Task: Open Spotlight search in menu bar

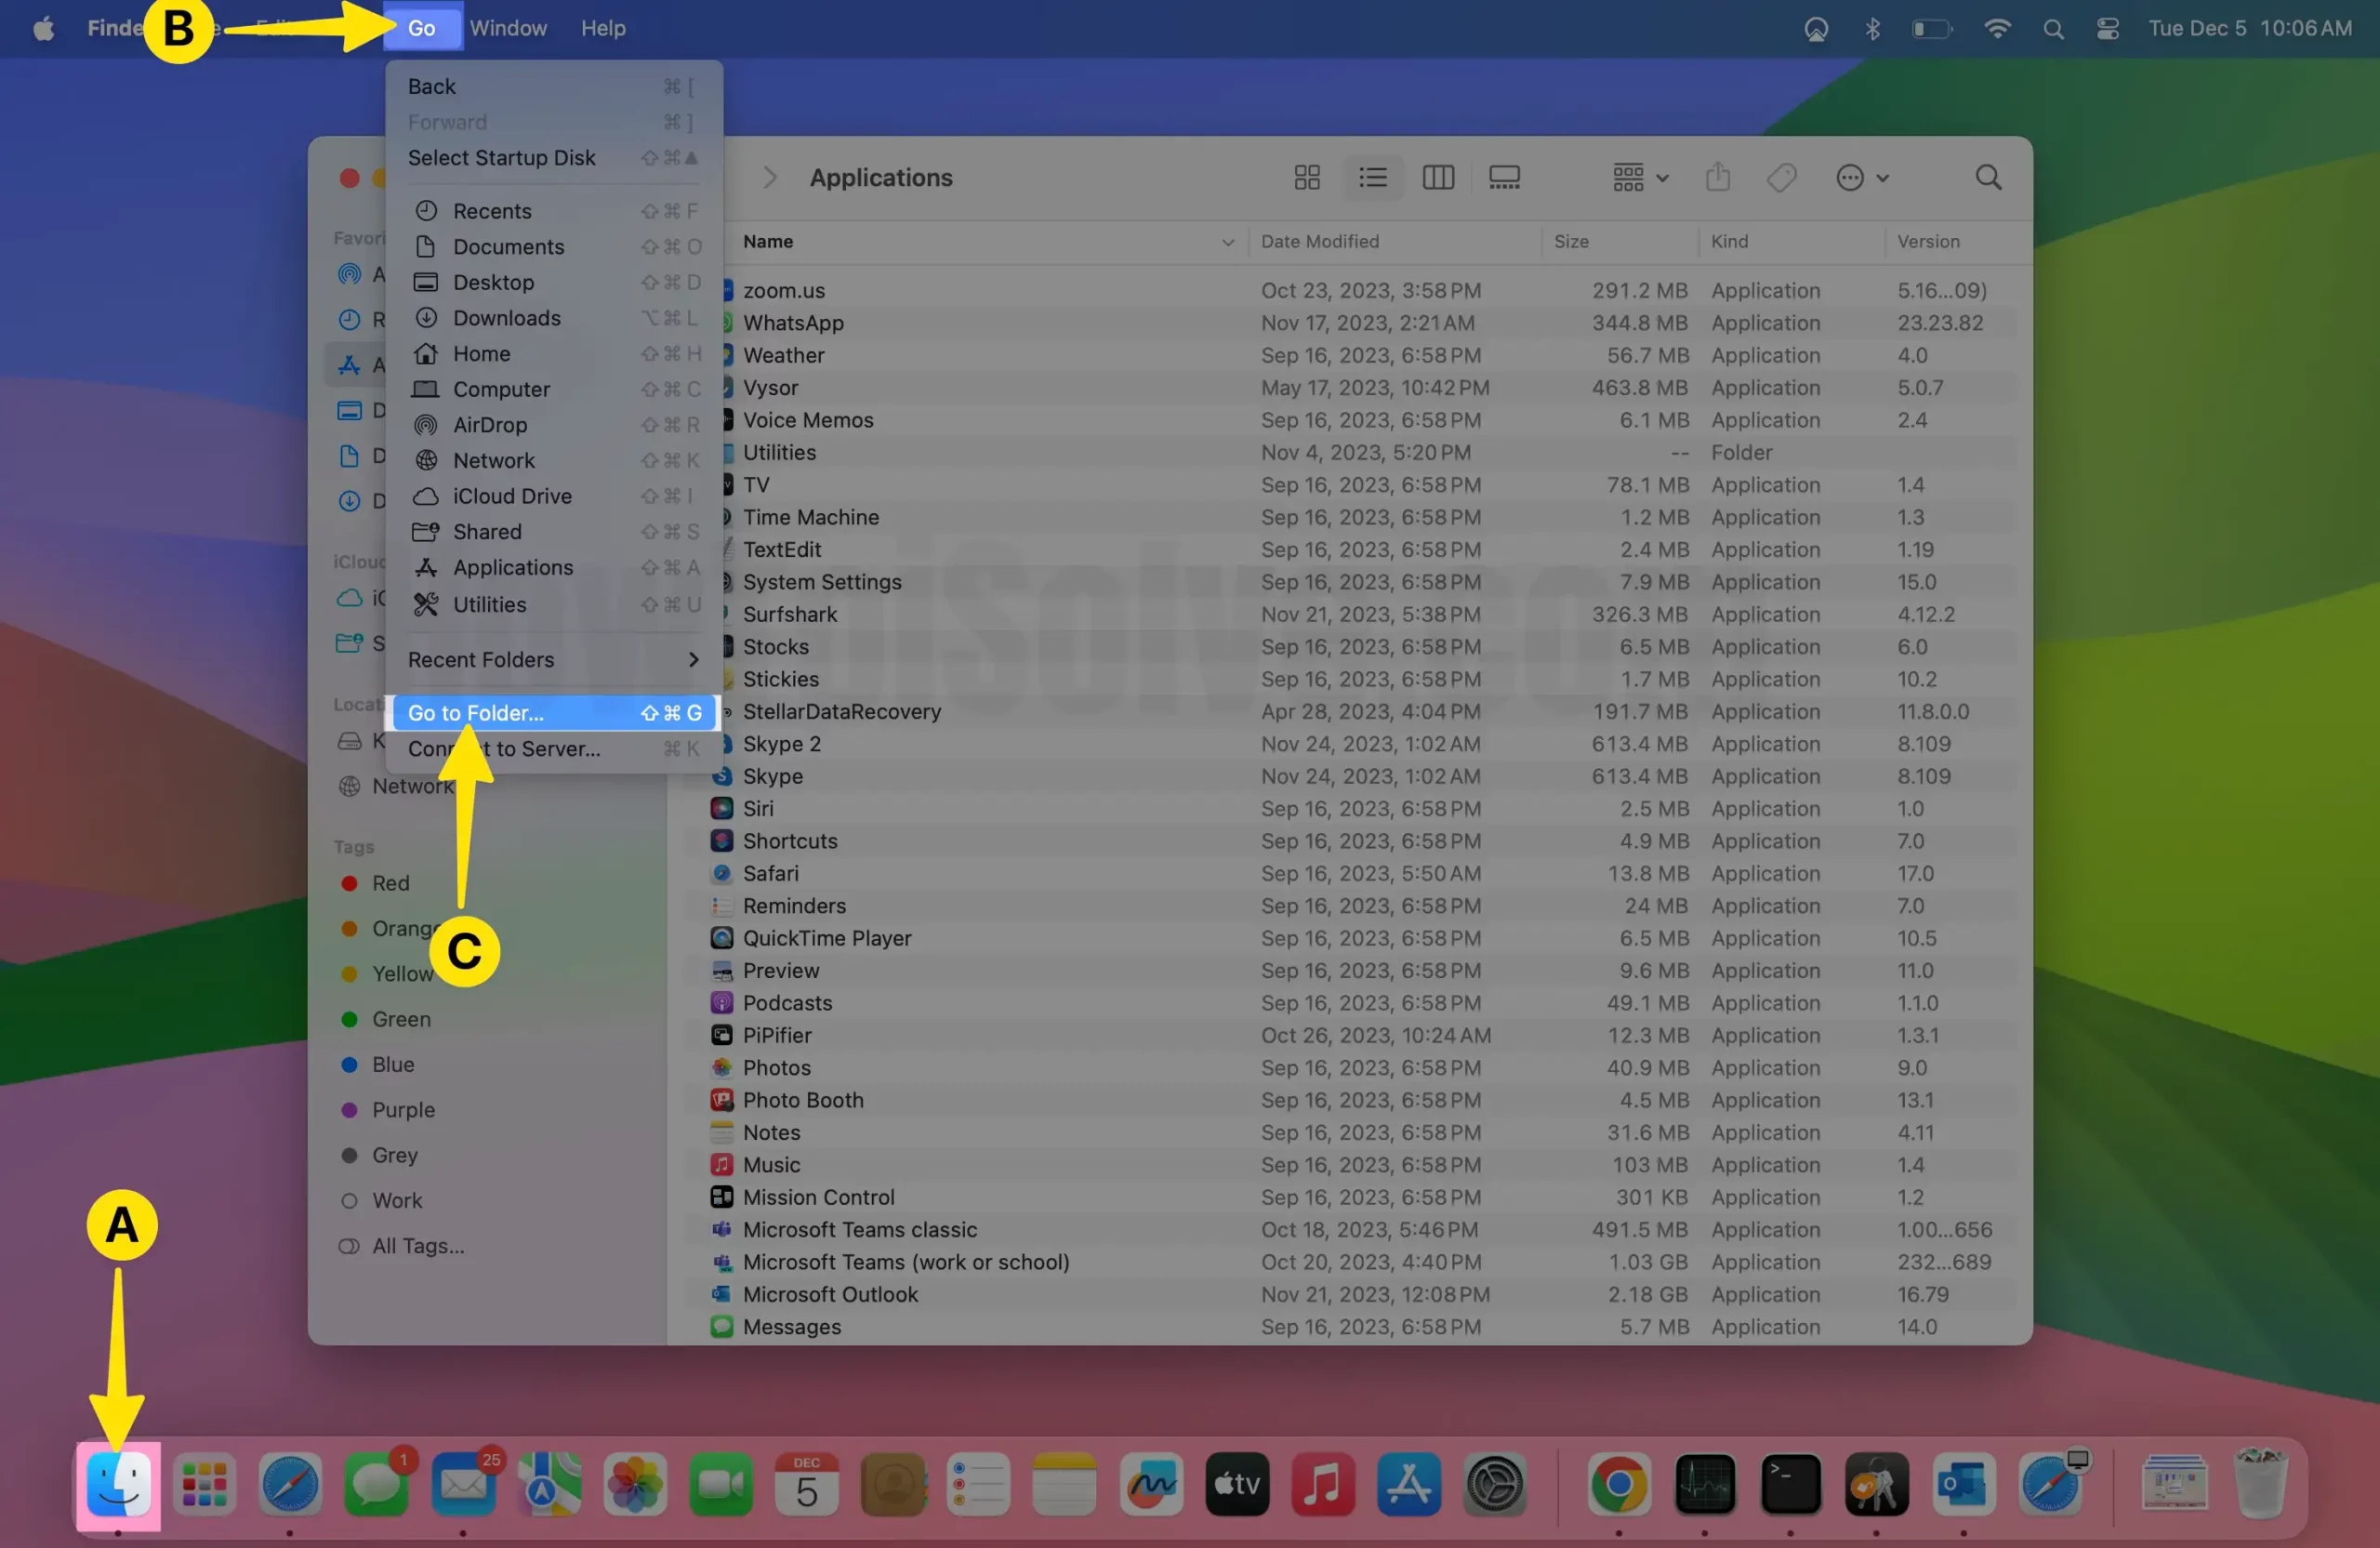Action: pos(2053,28)
